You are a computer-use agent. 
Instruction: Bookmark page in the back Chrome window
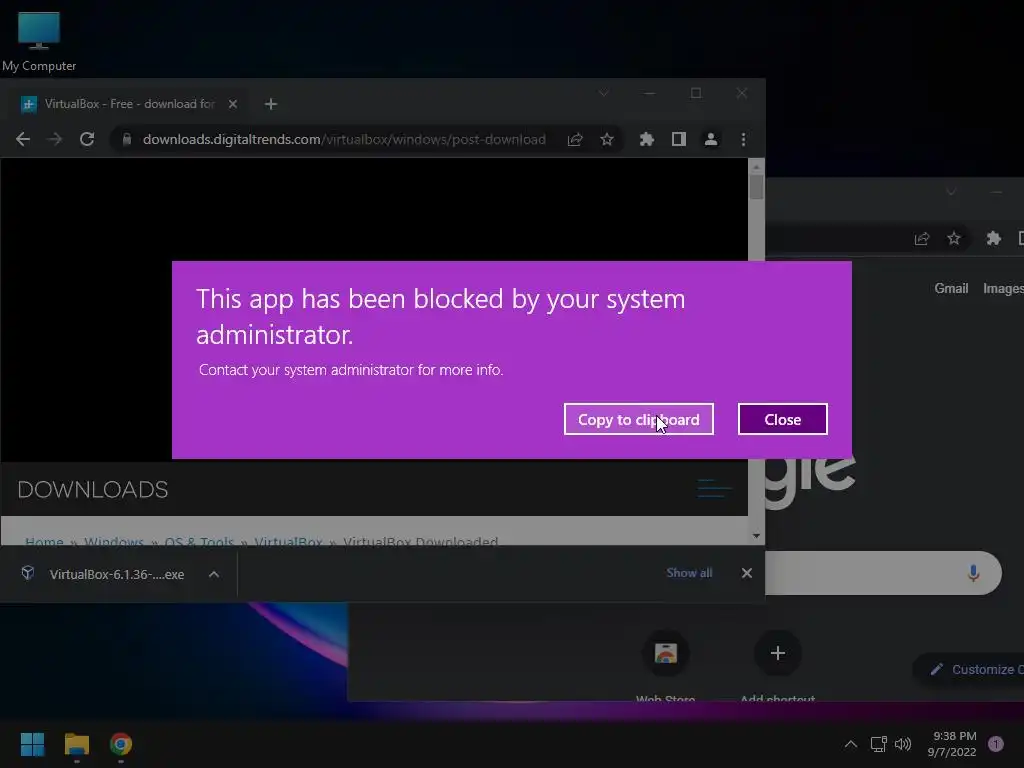(x=954, y=238)
